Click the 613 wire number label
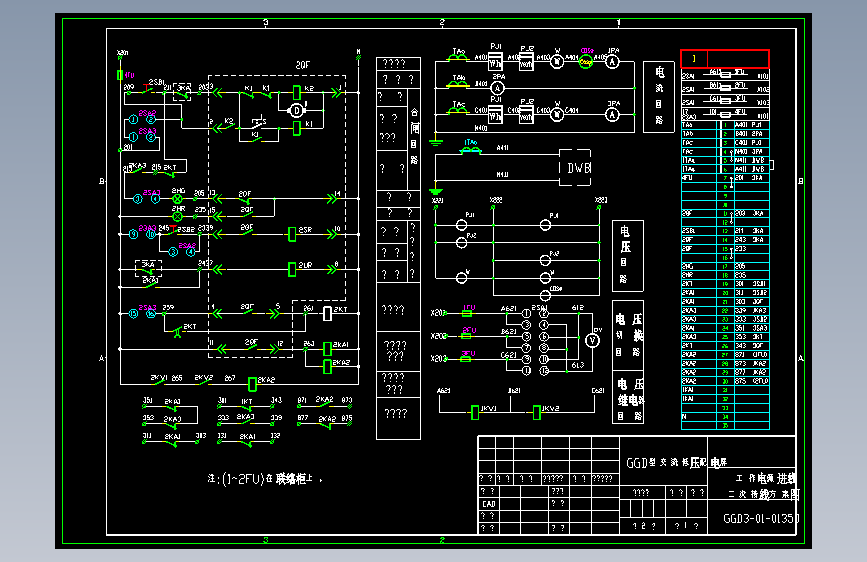 pyautogui.click(x=577, y=365)
